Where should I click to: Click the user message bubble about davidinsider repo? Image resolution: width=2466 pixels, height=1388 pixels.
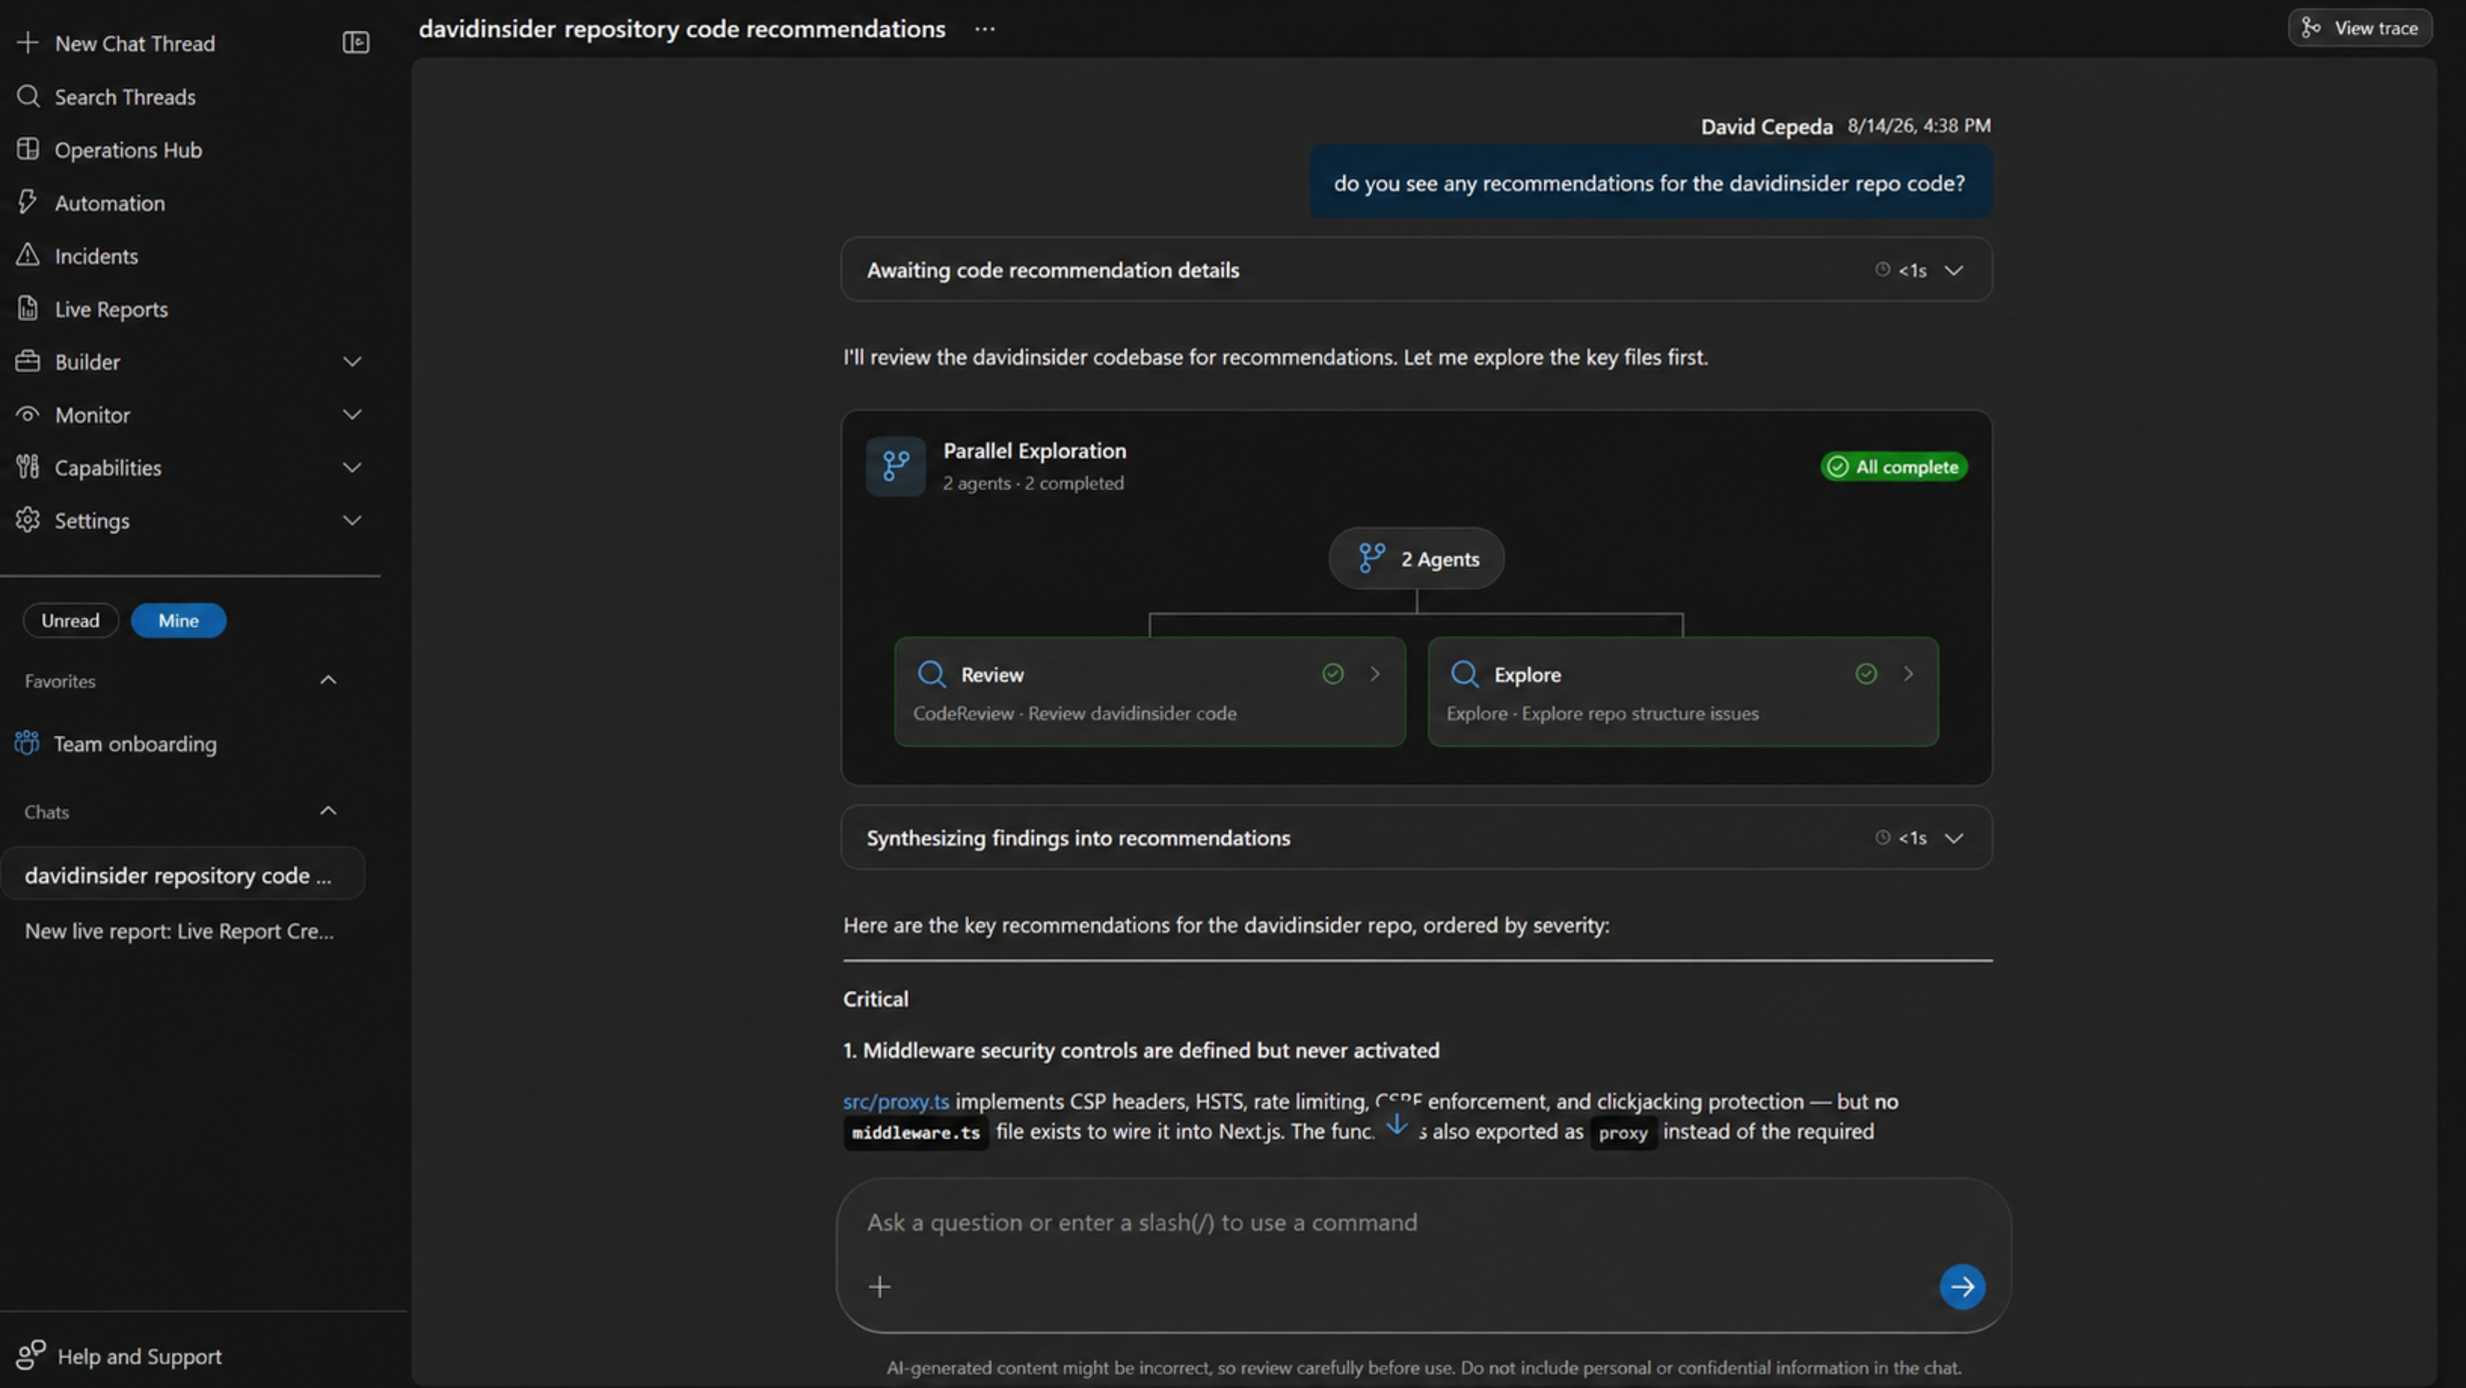[x=1650, y=183]
